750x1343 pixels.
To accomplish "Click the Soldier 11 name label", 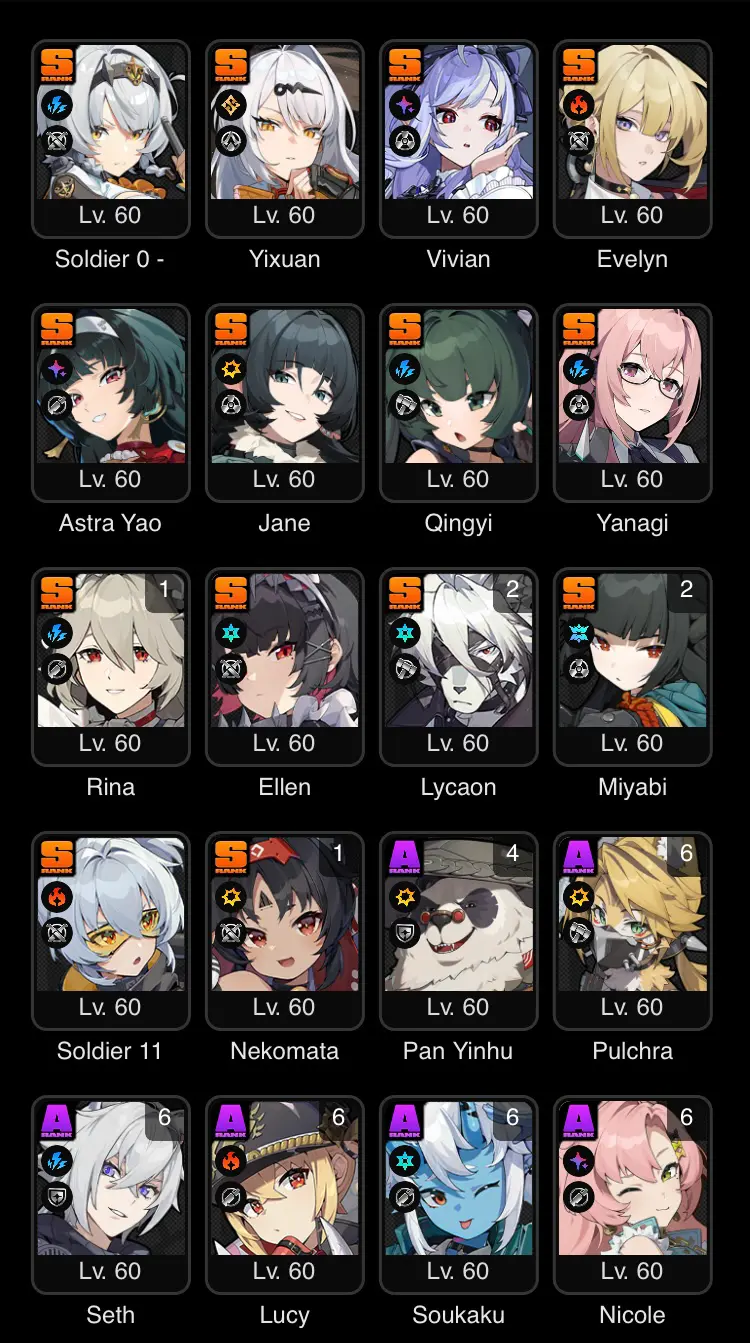I will click(110, 1051).
